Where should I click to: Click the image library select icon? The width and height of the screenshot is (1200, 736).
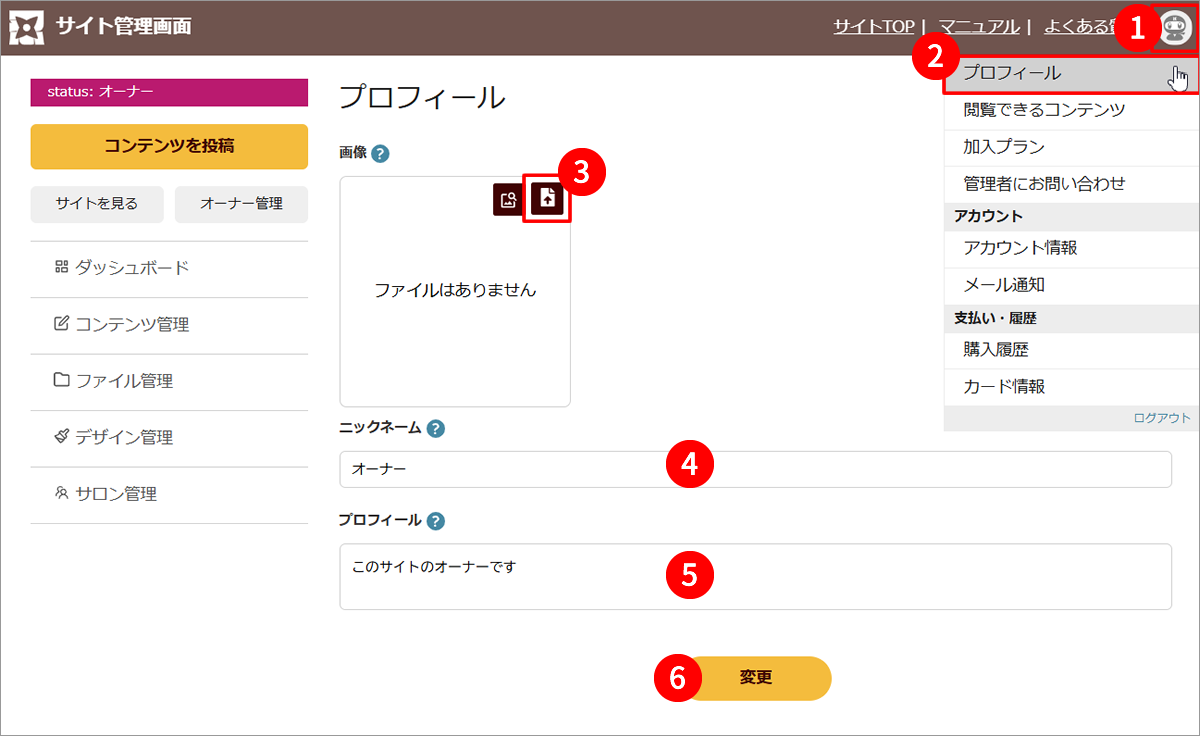point(508,199)
